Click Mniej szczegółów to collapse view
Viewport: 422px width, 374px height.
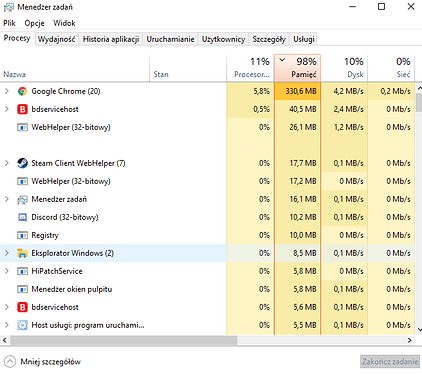(x=50, y=362)
